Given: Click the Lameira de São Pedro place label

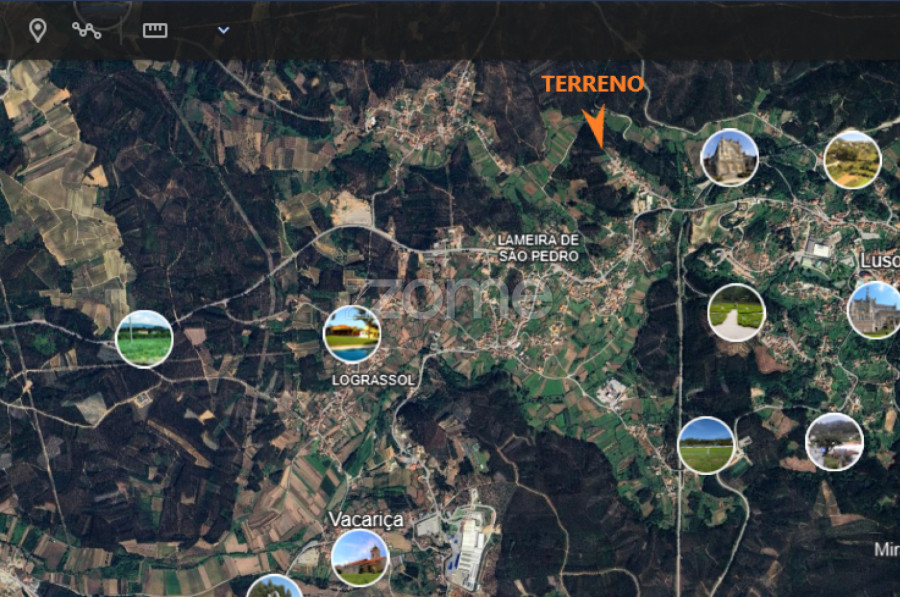Looking at the screenshot, I should point(539,248).
